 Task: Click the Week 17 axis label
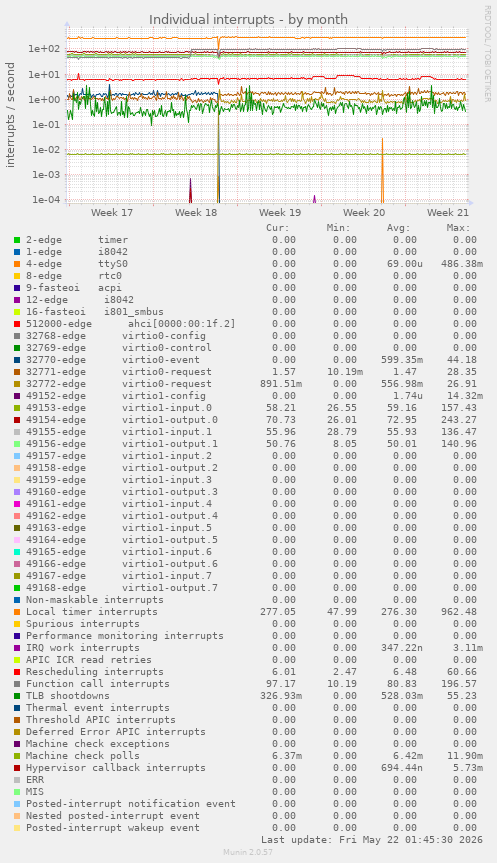[112, 212]
